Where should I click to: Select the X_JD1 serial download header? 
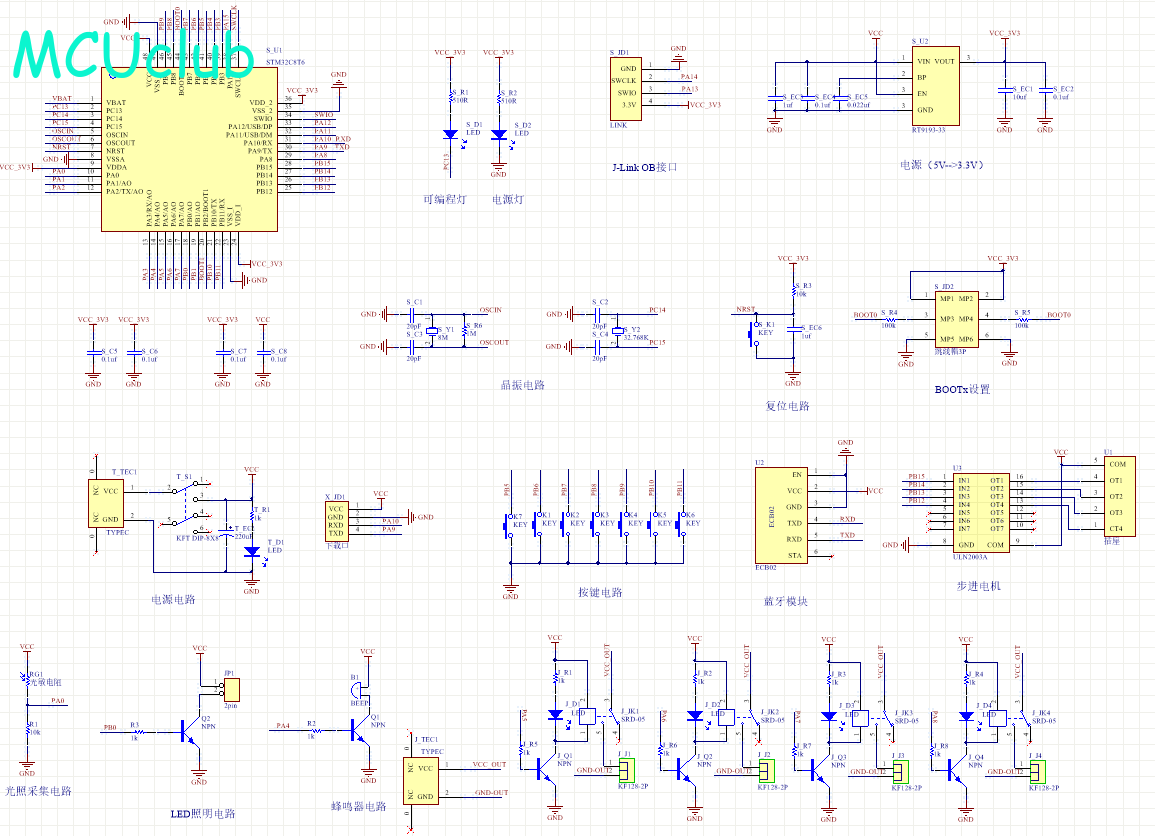click(x=336, y=520)
